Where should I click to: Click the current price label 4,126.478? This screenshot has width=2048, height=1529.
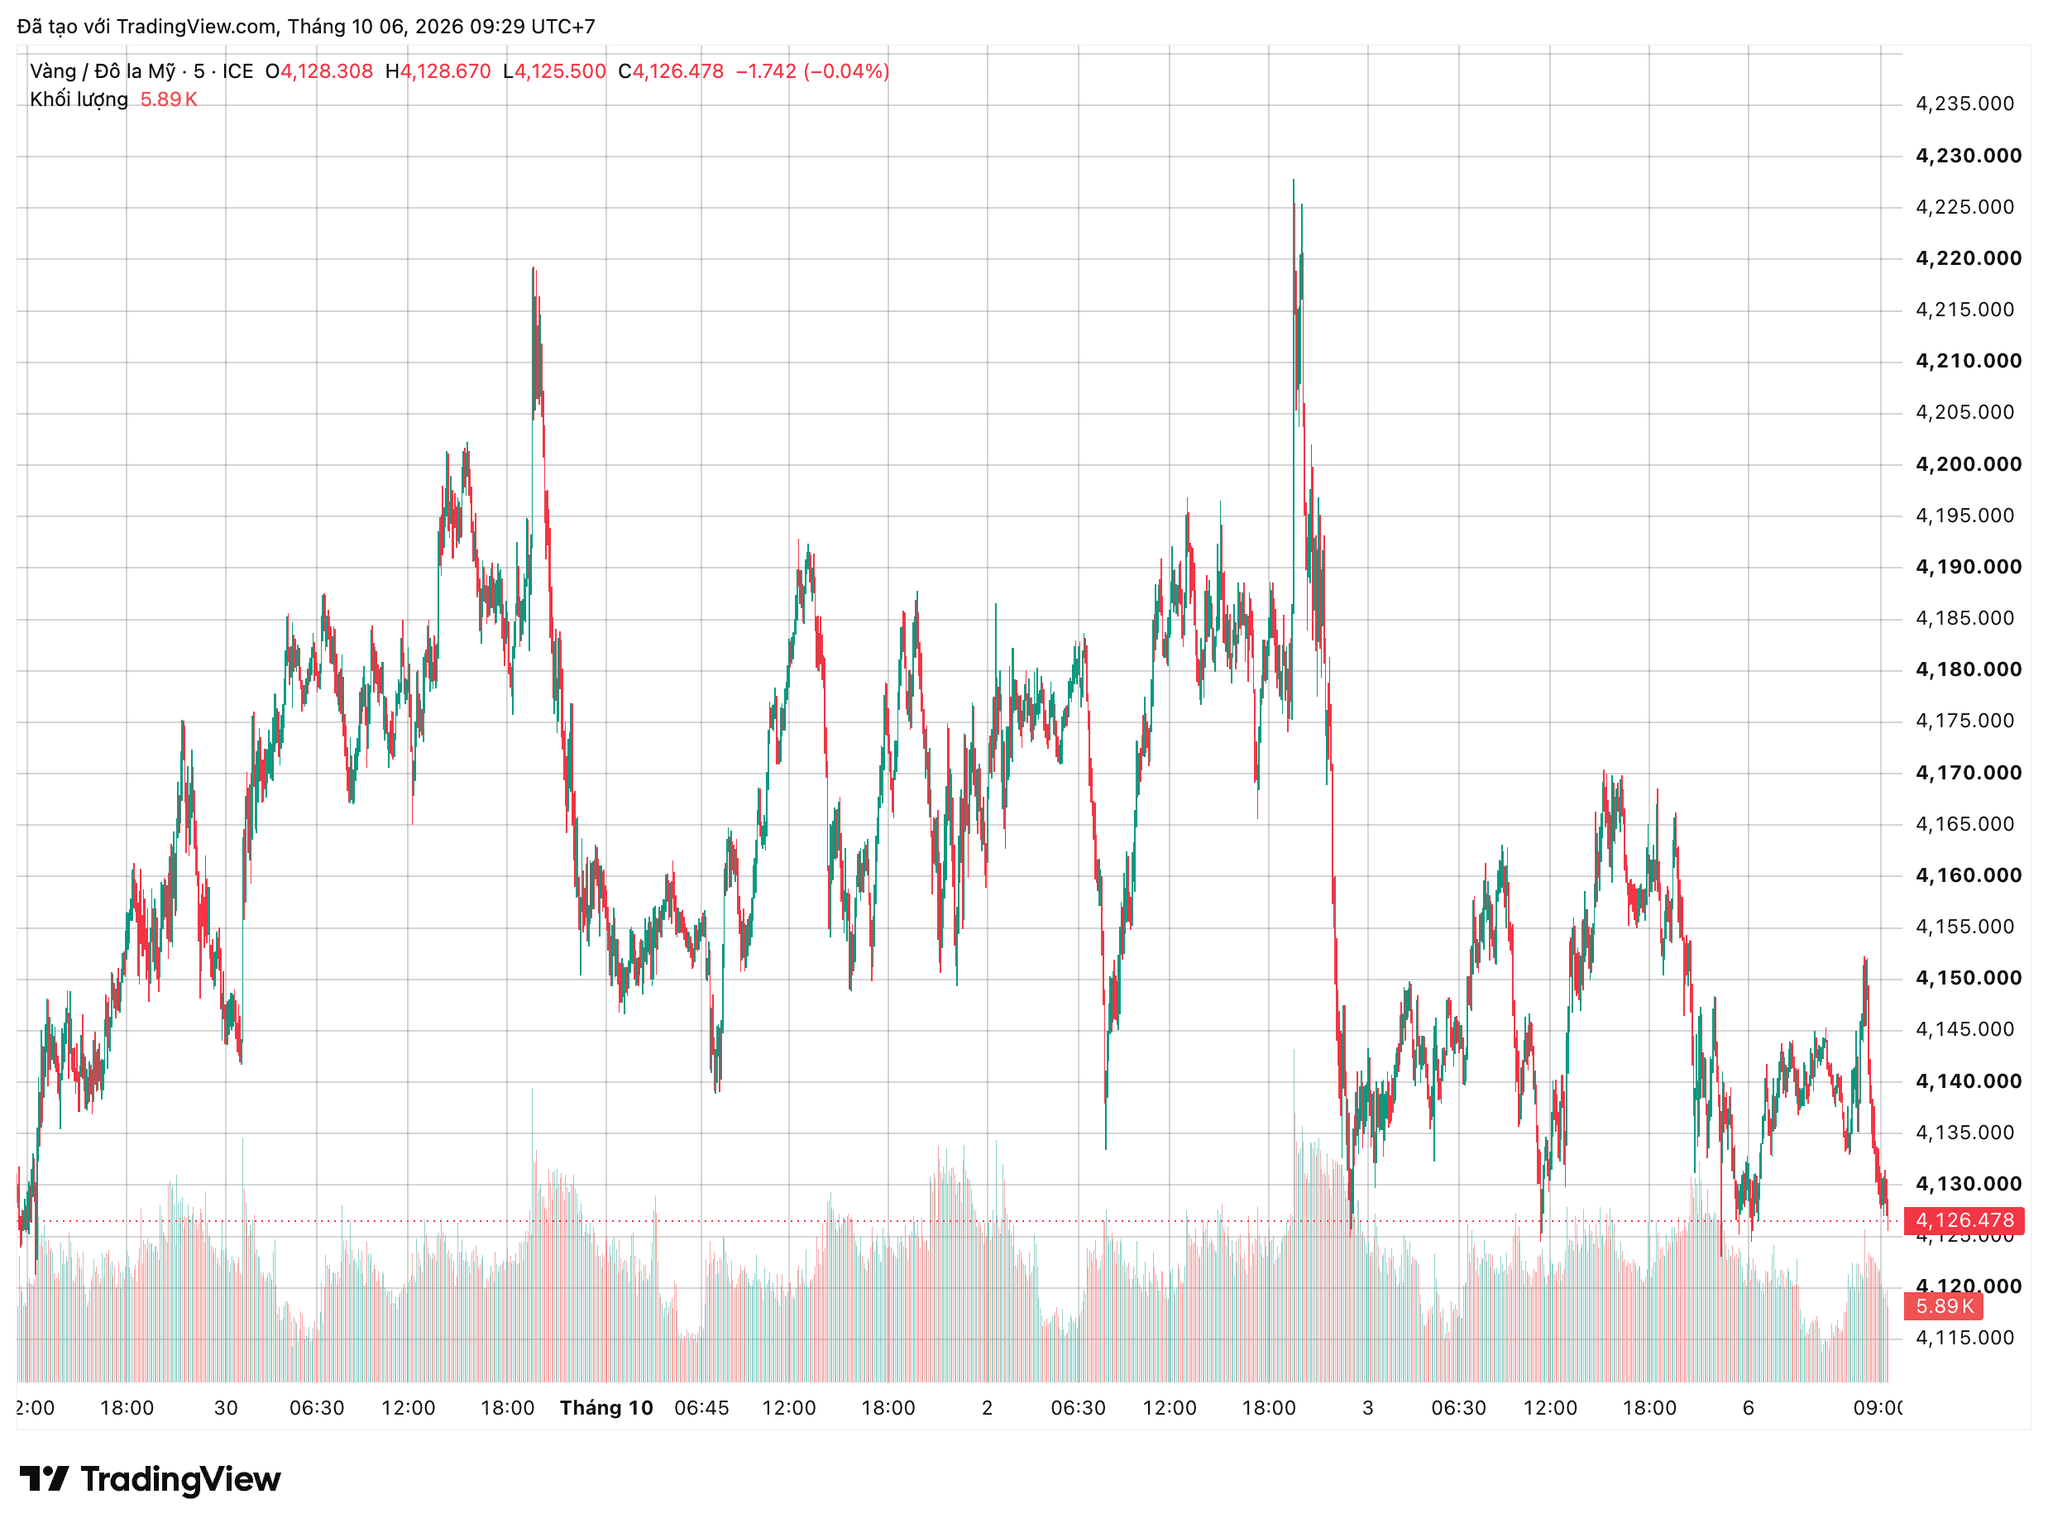[x=1964, y=1221]
